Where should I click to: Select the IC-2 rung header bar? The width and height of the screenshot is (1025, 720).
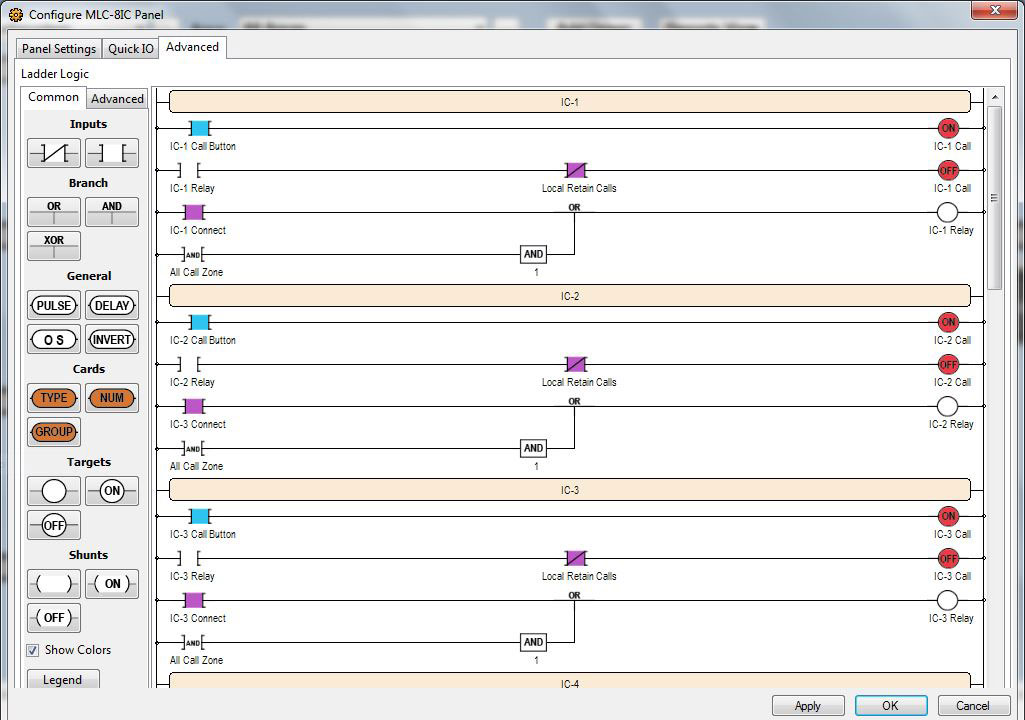pyautogui.click(x=569, y=296)
